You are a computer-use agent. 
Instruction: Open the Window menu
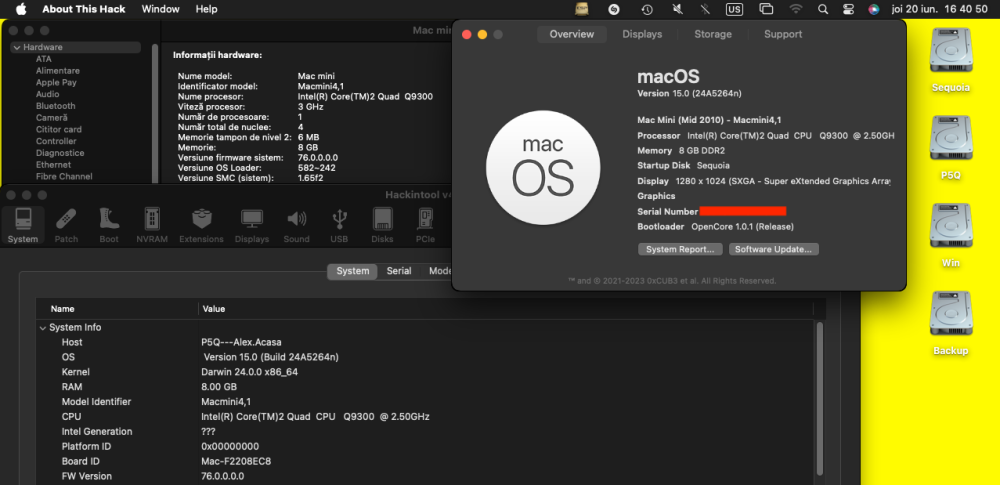click(160, 9)
